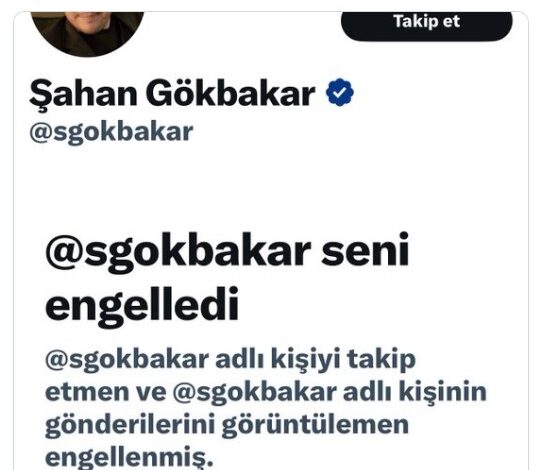Click the word "gönderilerini" in description
The width and height of the screenshot is (535, 470).
(x=130, y=425)
